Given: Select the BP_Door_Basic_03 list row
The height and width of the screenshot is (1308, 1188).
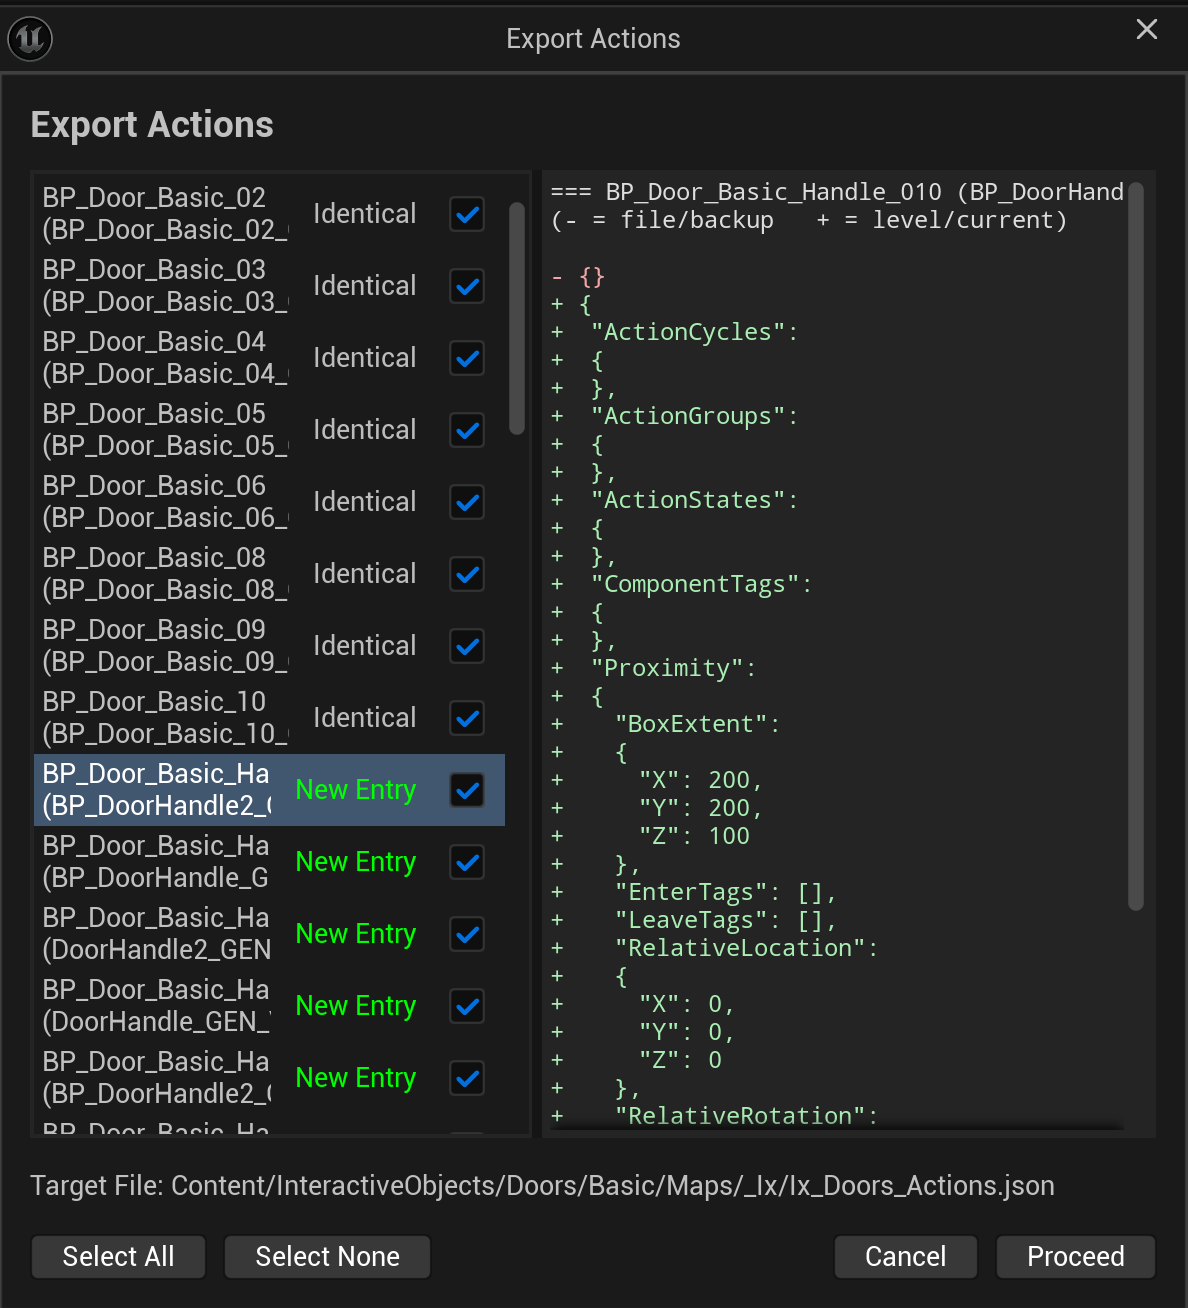Looking at the screenshot, I should pyautogui.click(x=269, y=286).
